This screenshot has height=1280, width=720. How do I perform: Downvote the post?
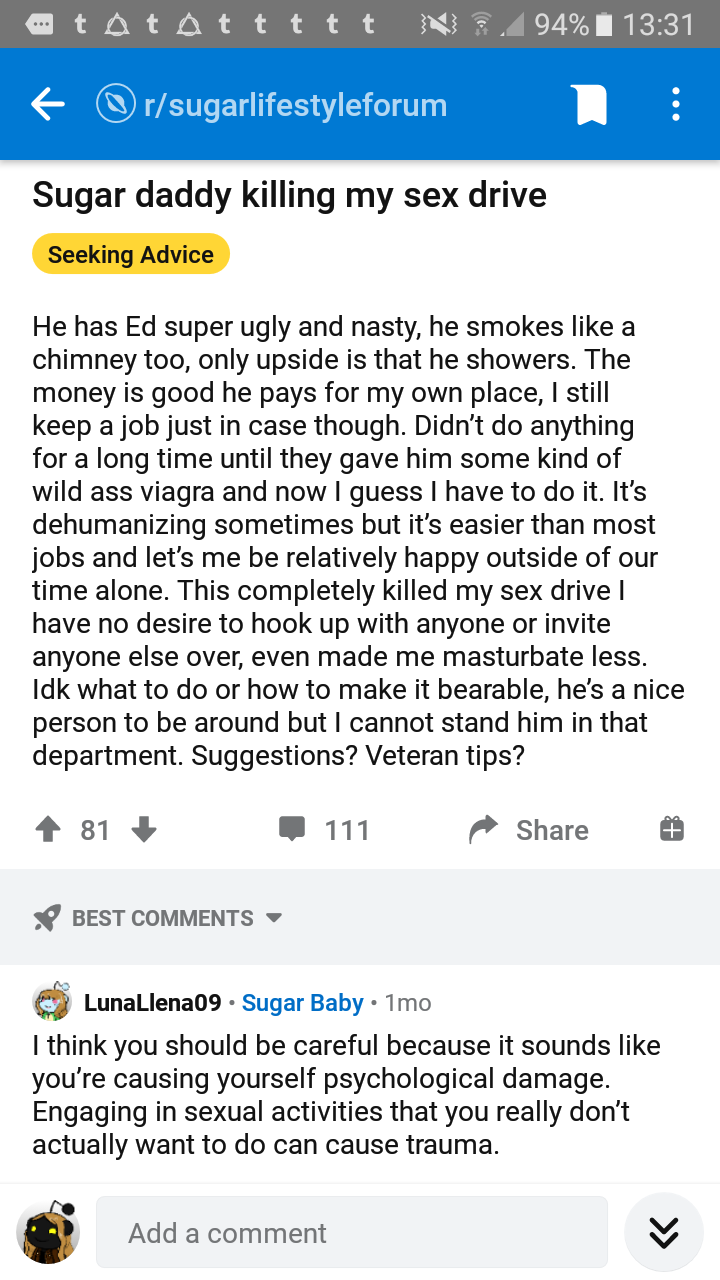click(x=144, y=830)
